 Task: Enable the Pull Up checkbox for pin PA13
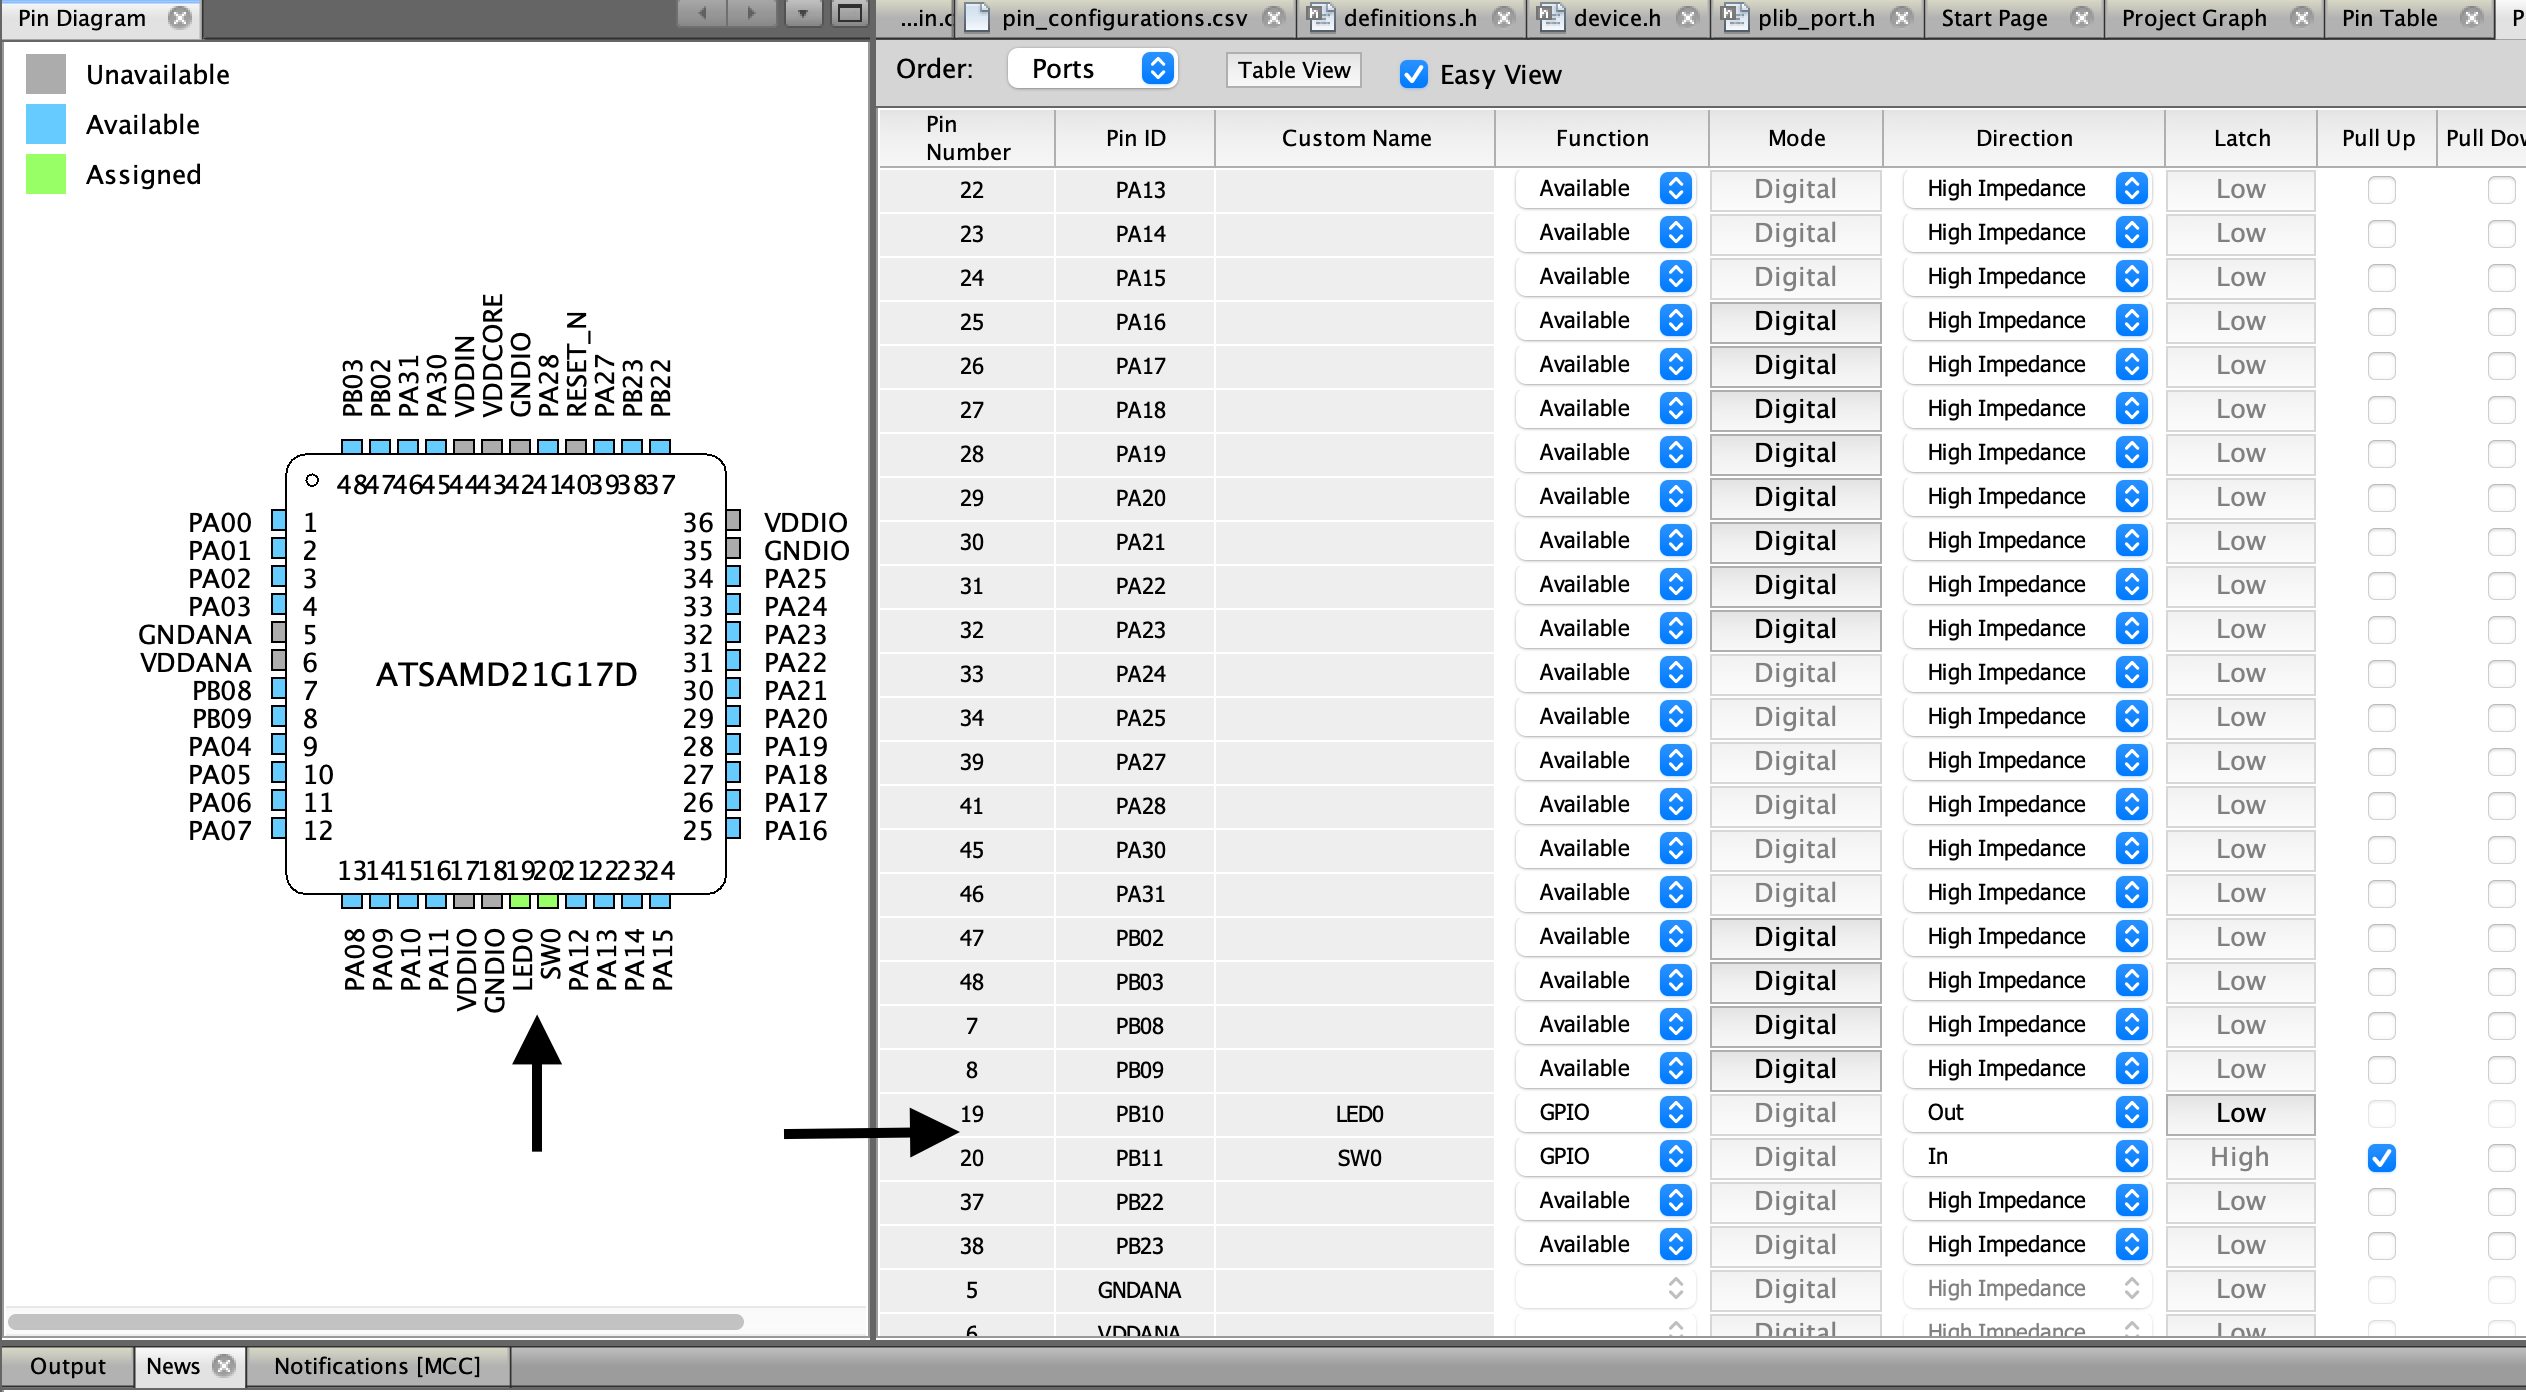tap(2380, 189)
